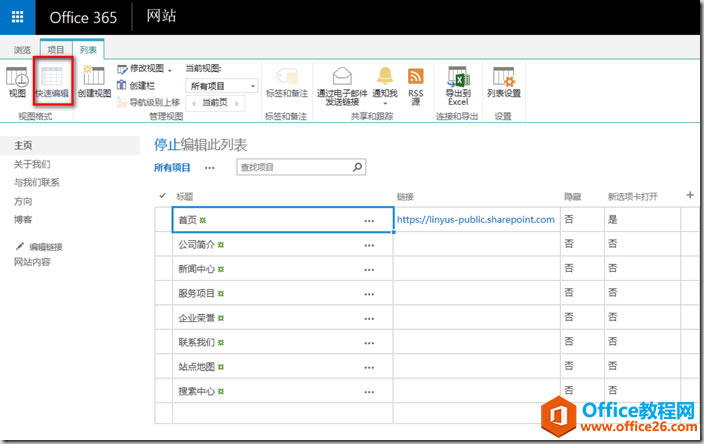704x444 pixels.
Task: Open ellipsis menu for 公司简介 row
Action: click(369, 245)
